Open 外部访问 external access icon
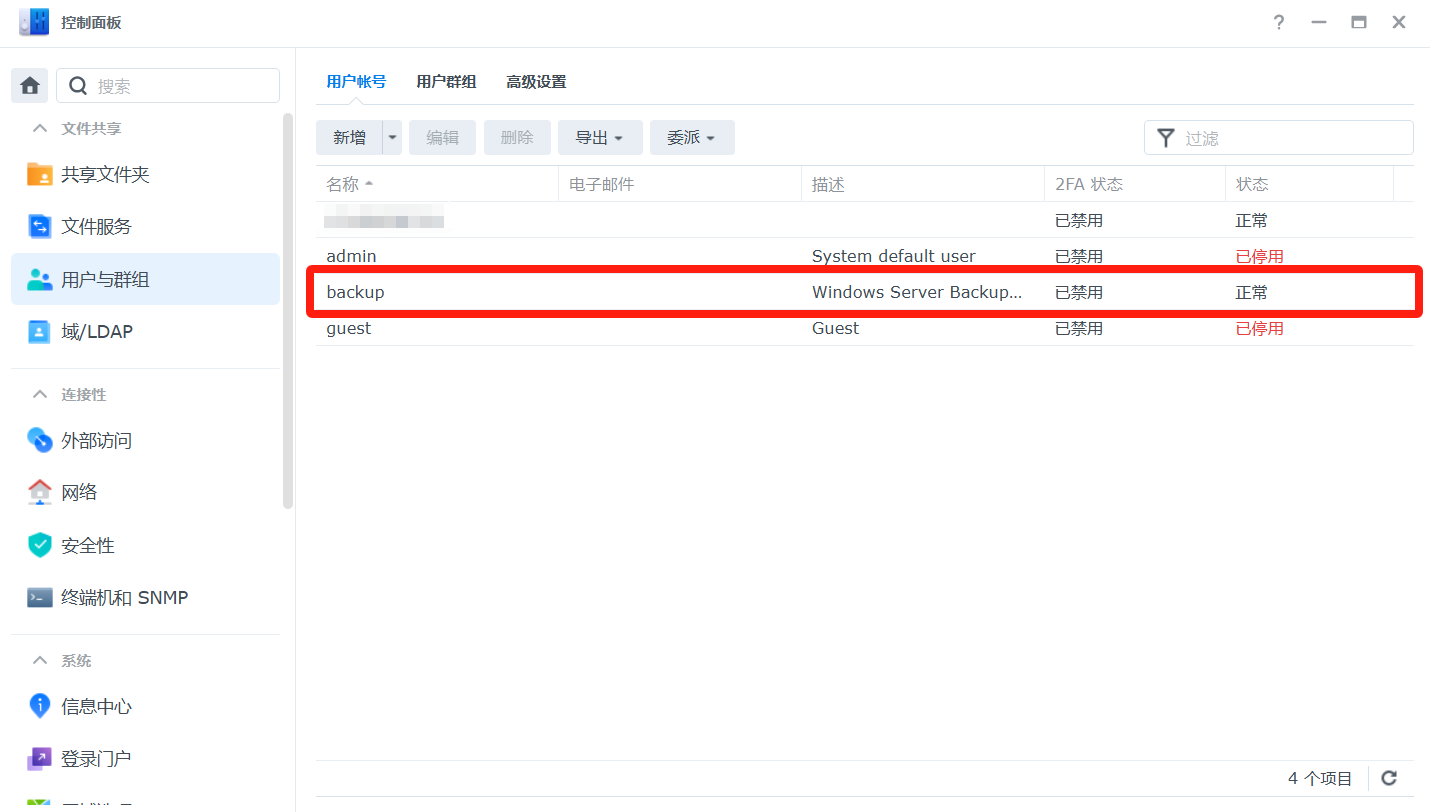This screenshot has width=1430, height=812. tap(40, 440)
